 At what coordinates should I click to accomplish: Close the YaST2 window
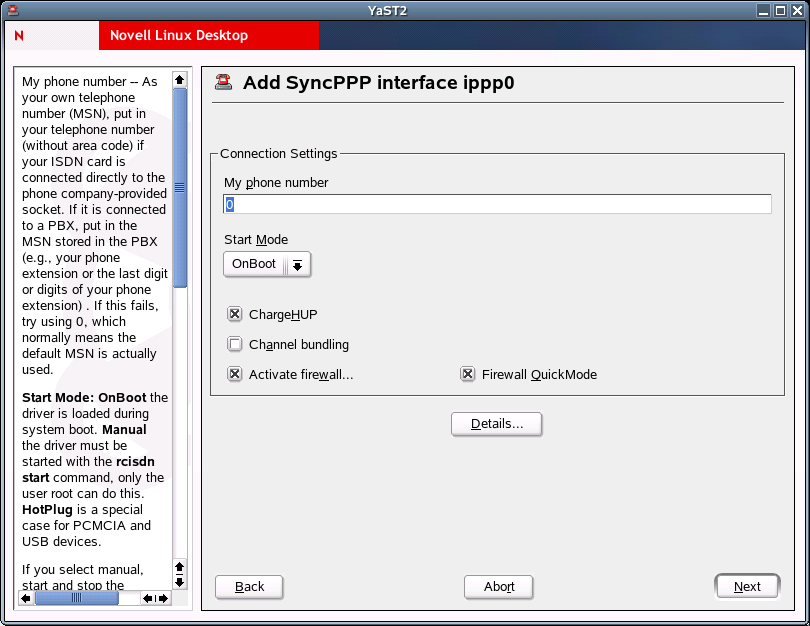(797, 10)
